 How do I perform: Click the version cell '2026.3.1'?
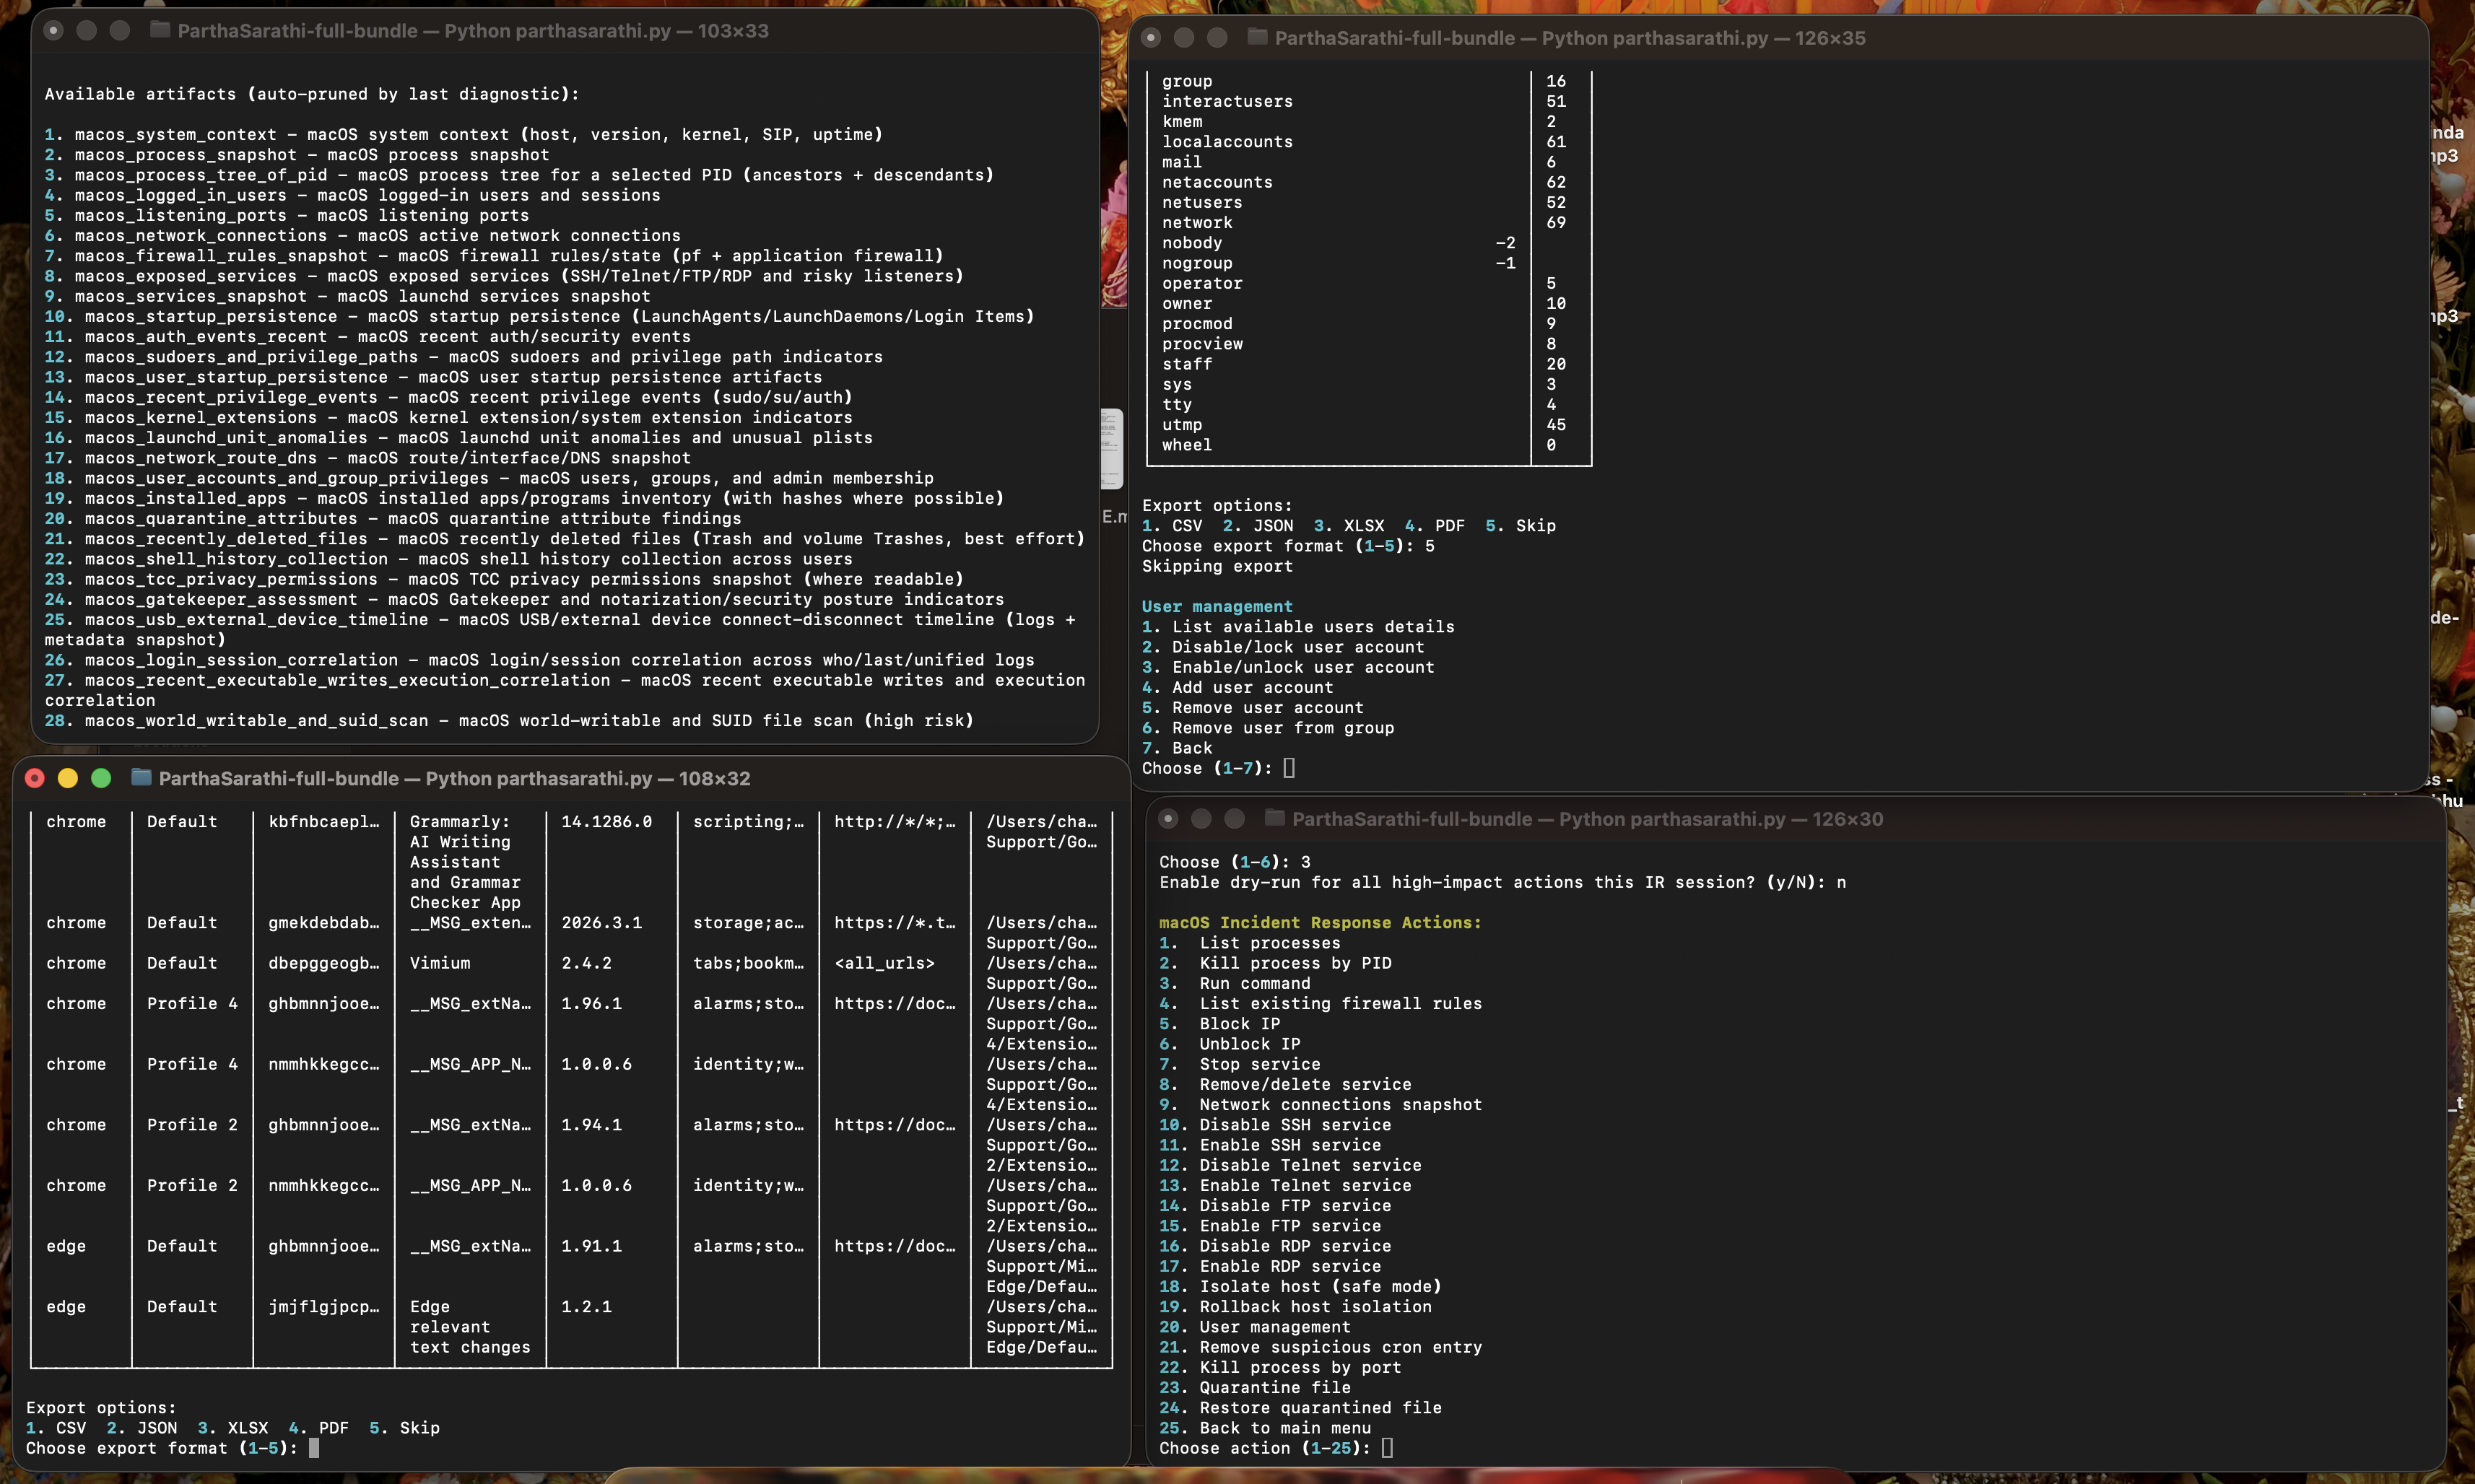tap(602, 922)
